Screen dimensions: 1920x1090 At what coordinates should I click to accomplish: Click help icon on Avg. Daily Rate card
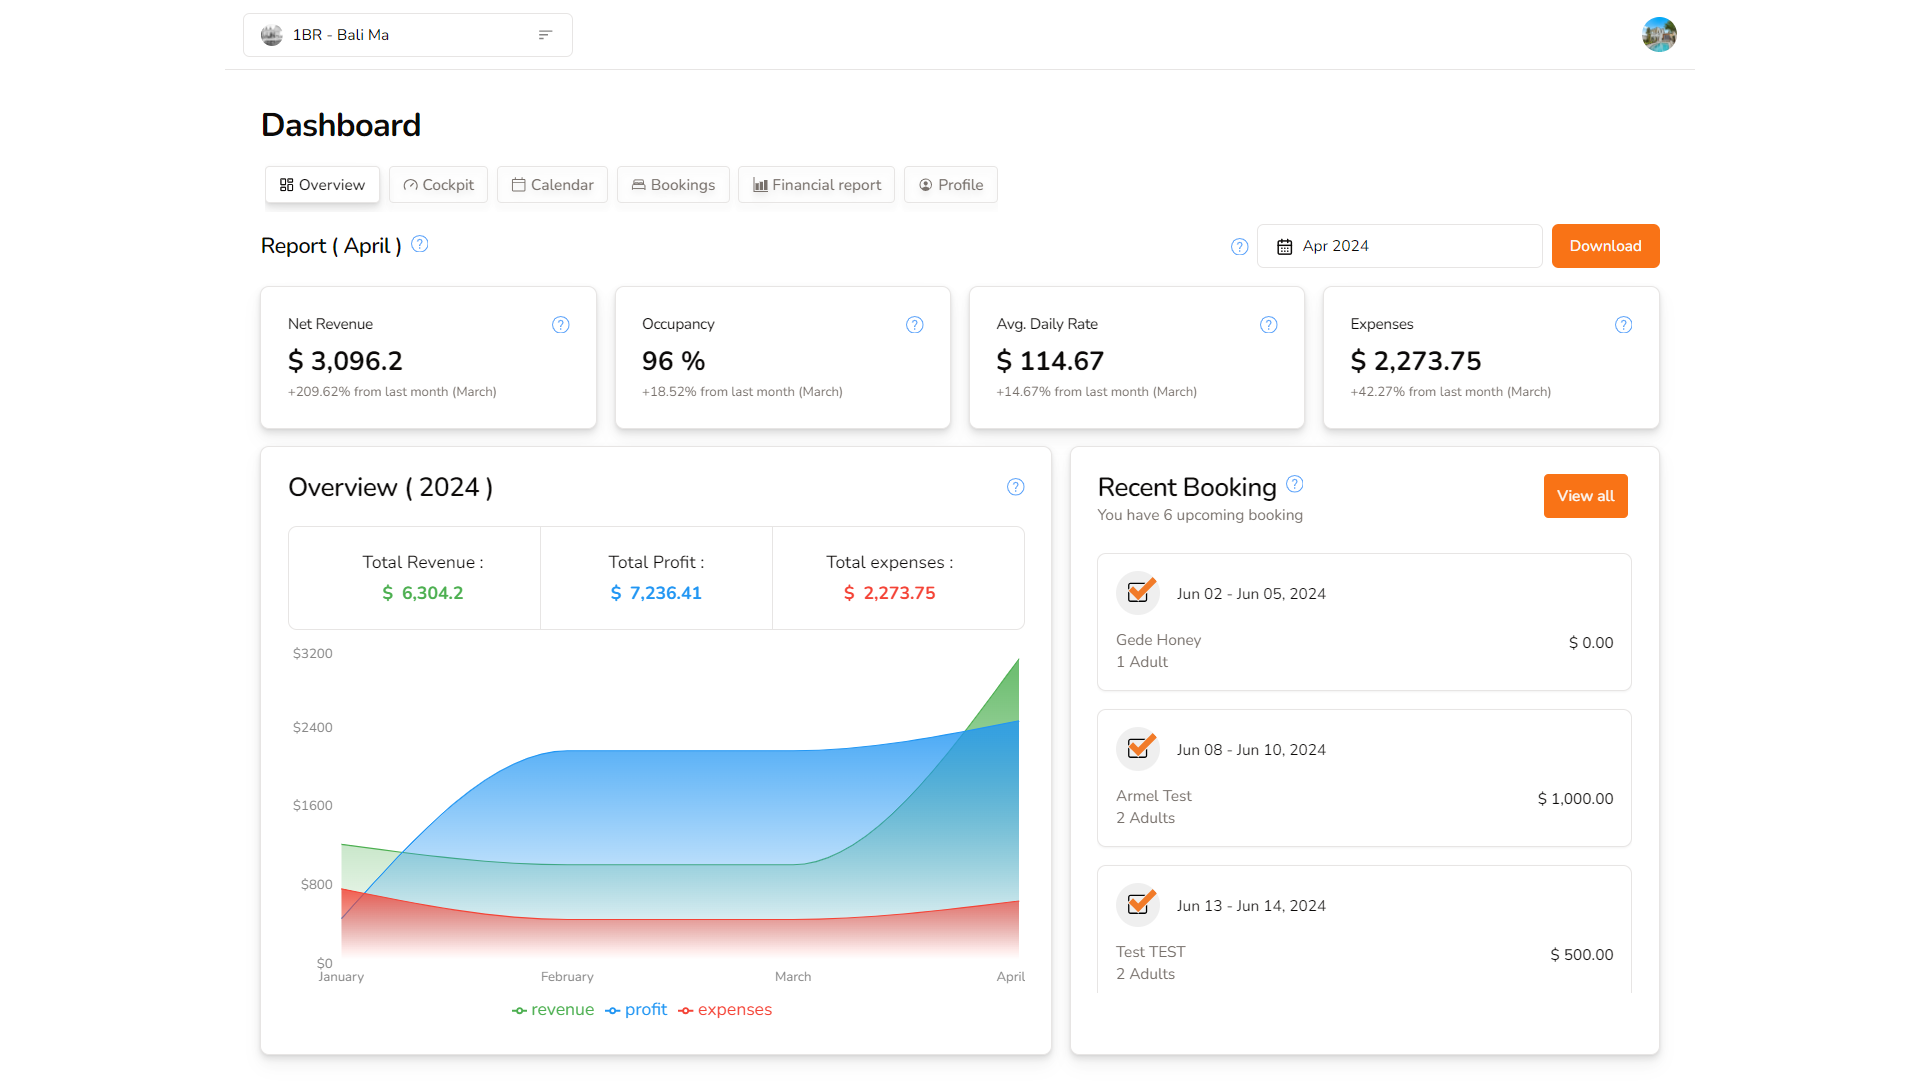pos(1269,325)
